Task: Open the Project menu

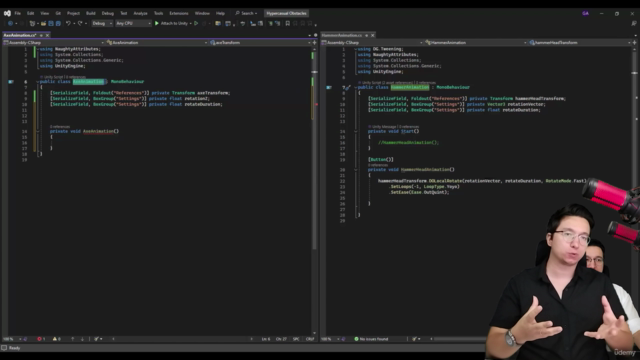Action: [x=73, y=13]
